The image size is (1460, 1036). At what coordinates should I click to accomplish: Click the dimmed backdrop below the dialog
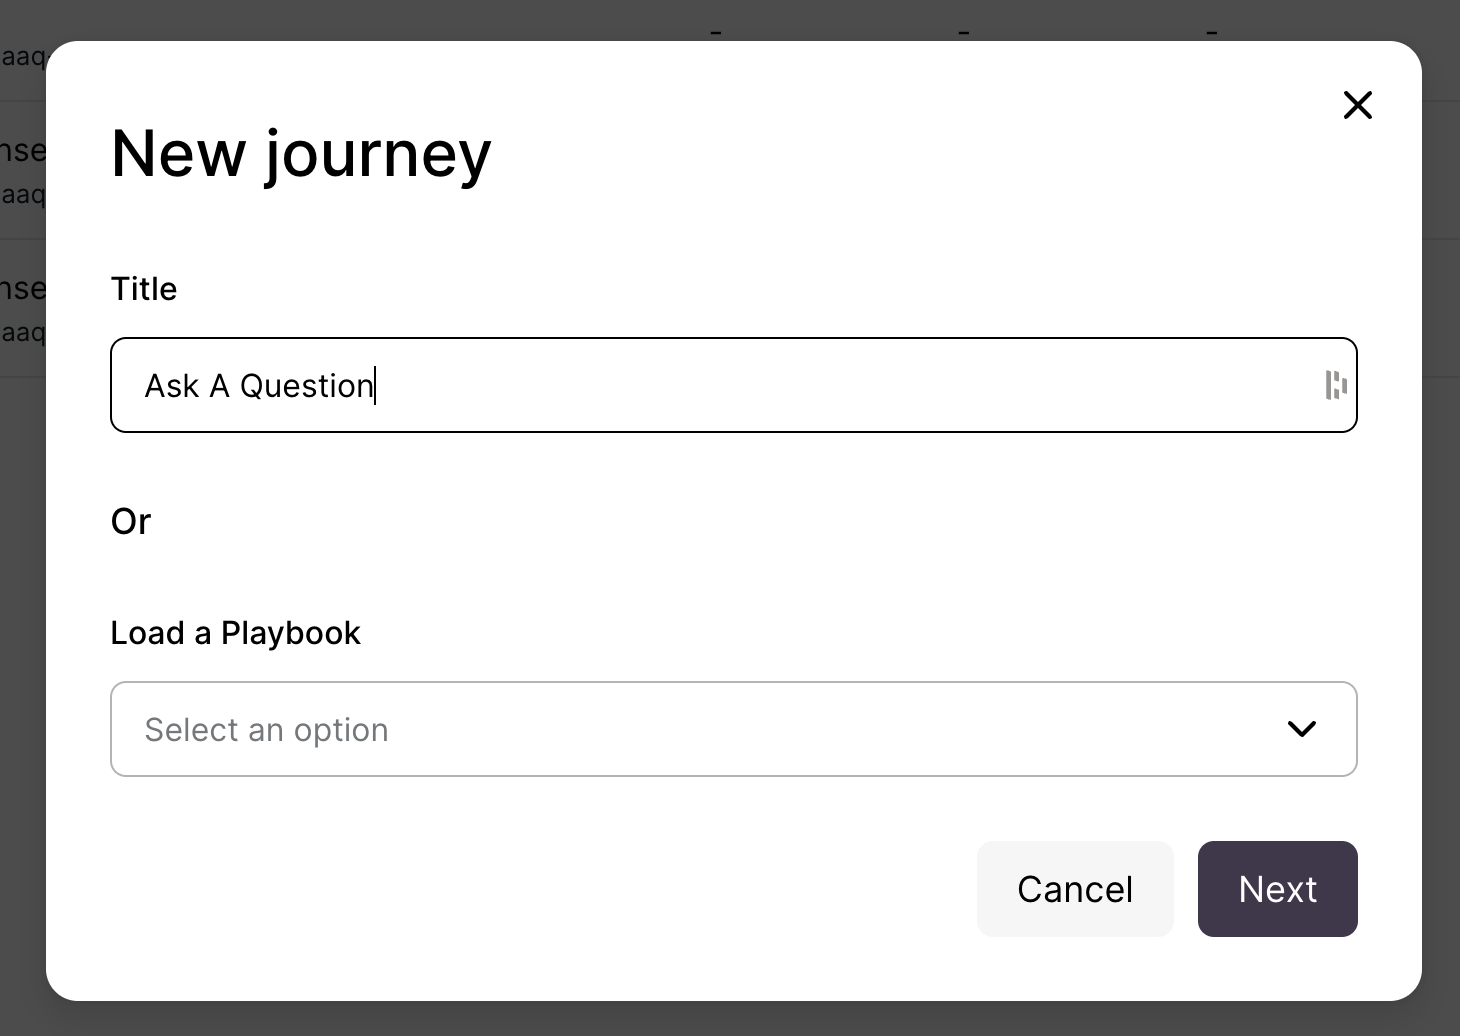click(730, 1019)
